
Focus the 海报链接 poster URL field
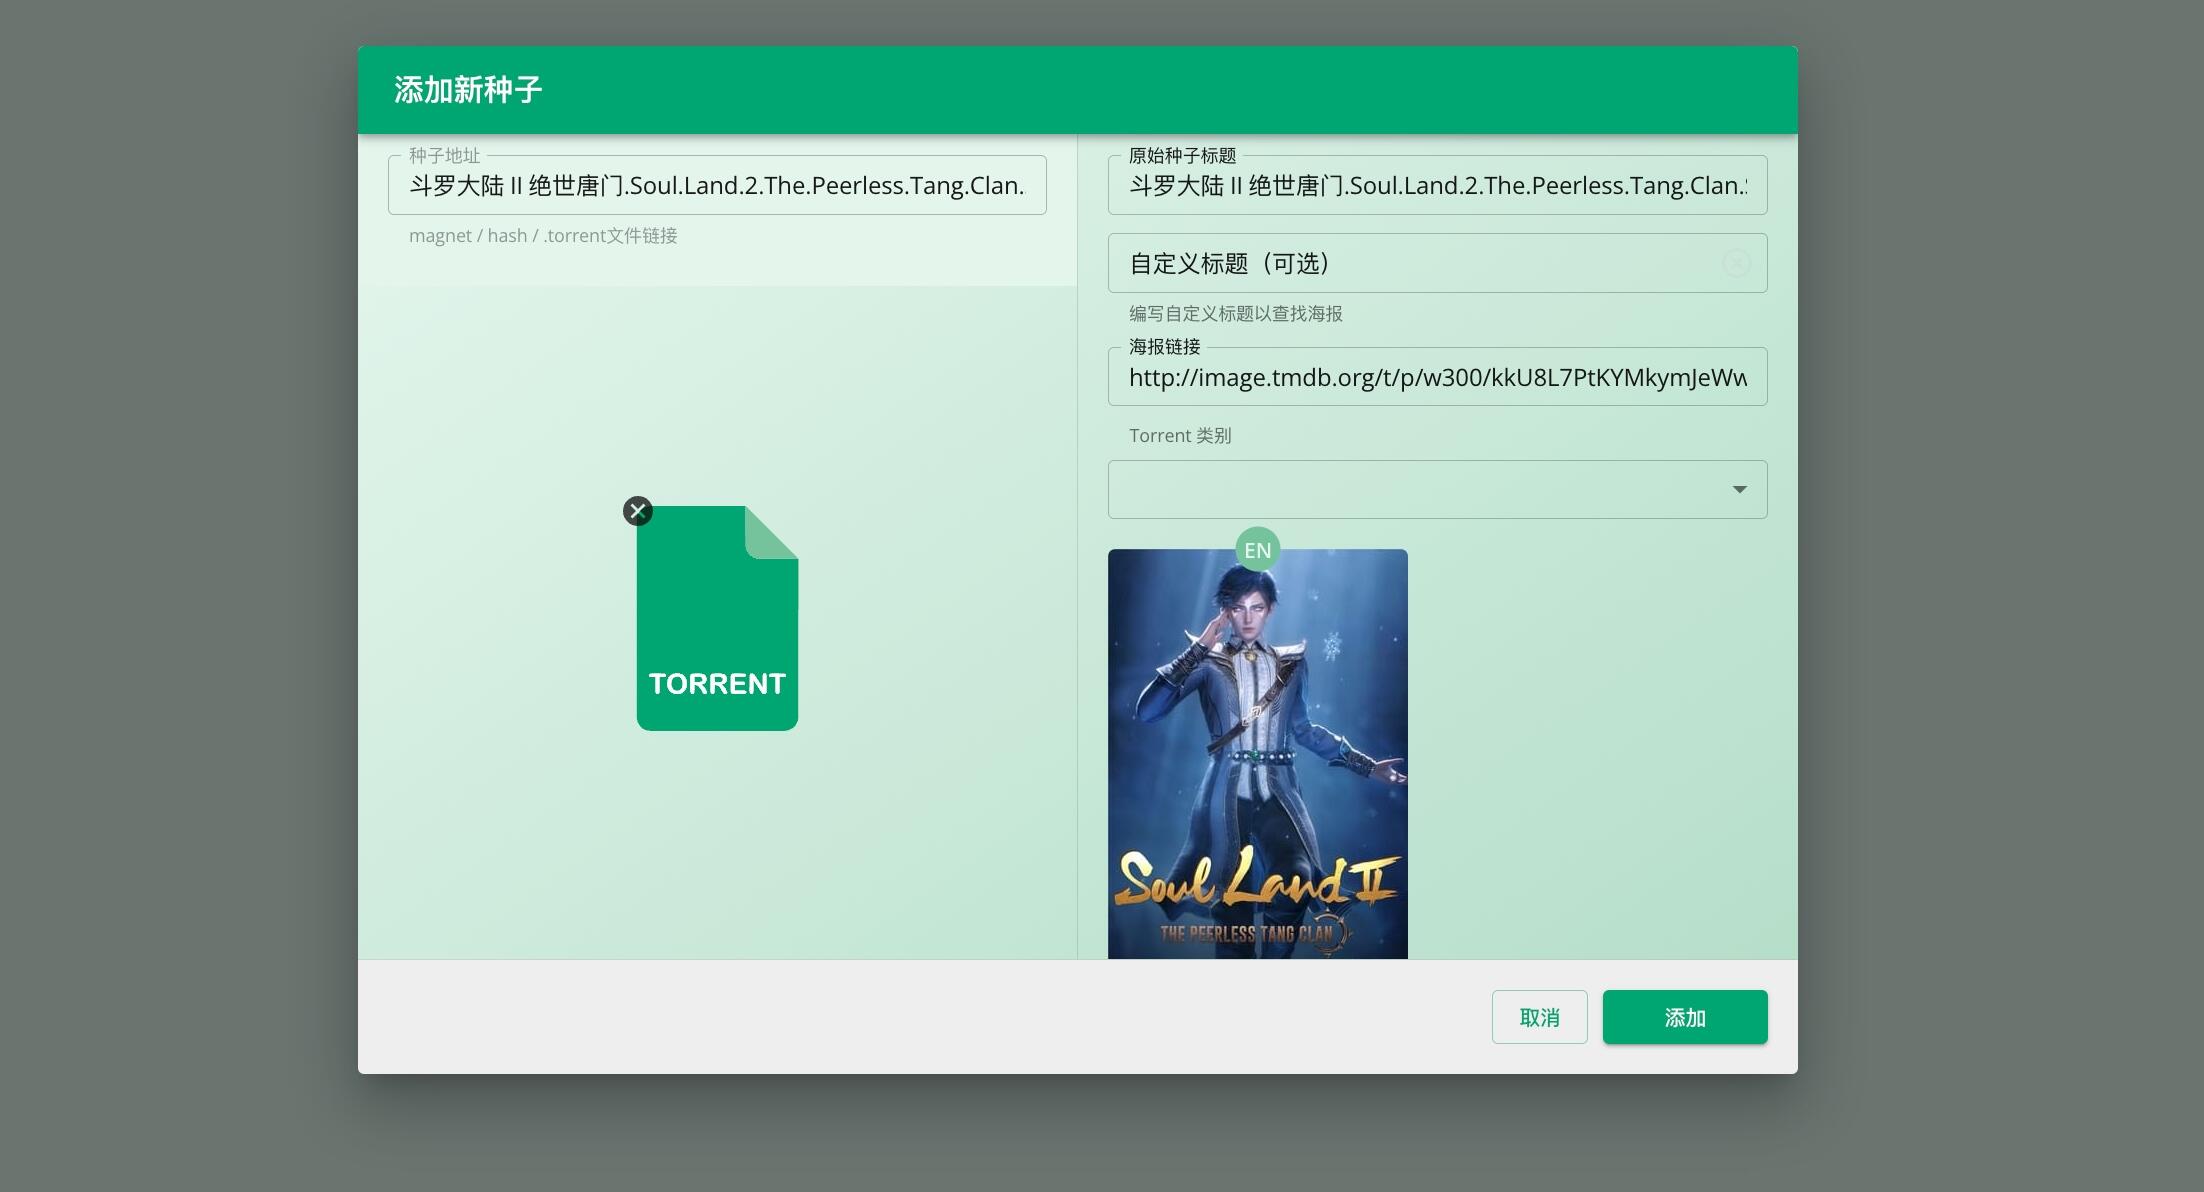[x=1437, y=377]
